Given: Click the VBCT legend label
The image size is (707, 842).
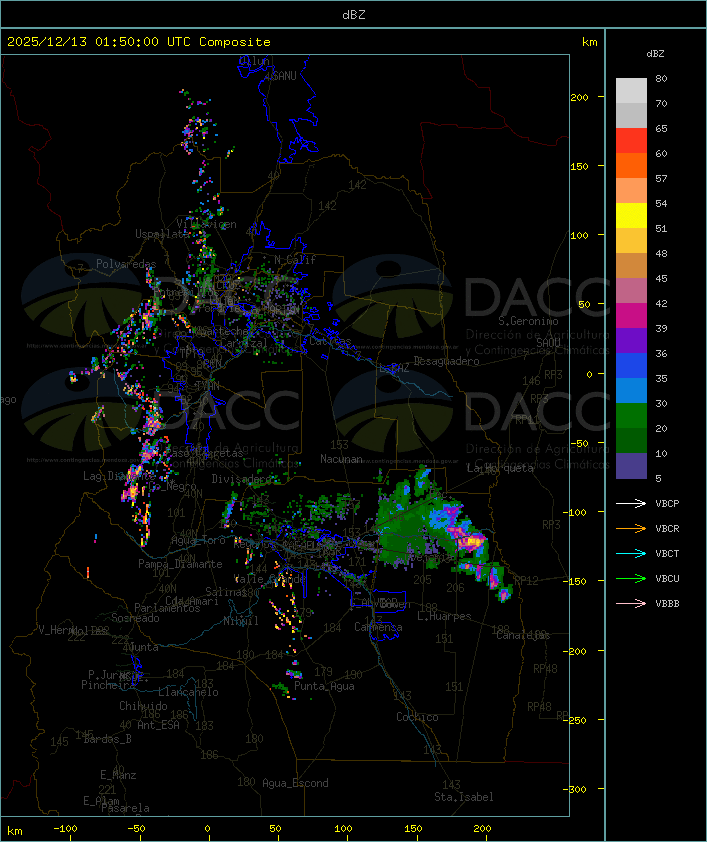Looking at the screenshot, I should 667,554.
